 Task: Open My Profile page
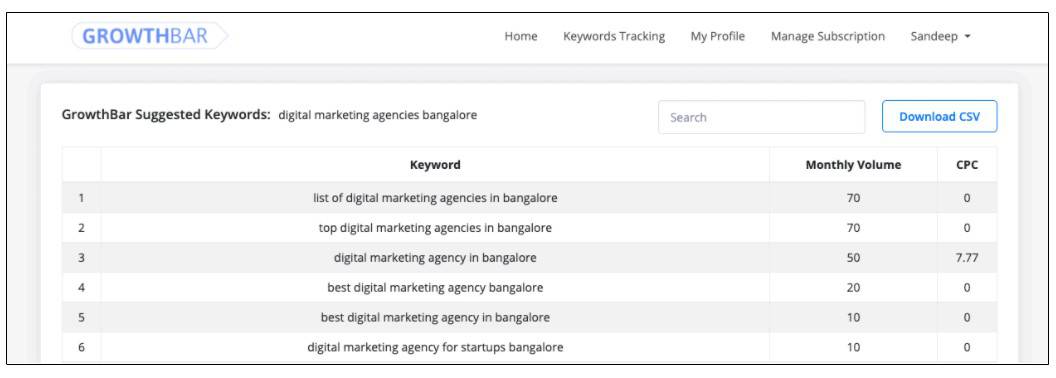(717, 36)
